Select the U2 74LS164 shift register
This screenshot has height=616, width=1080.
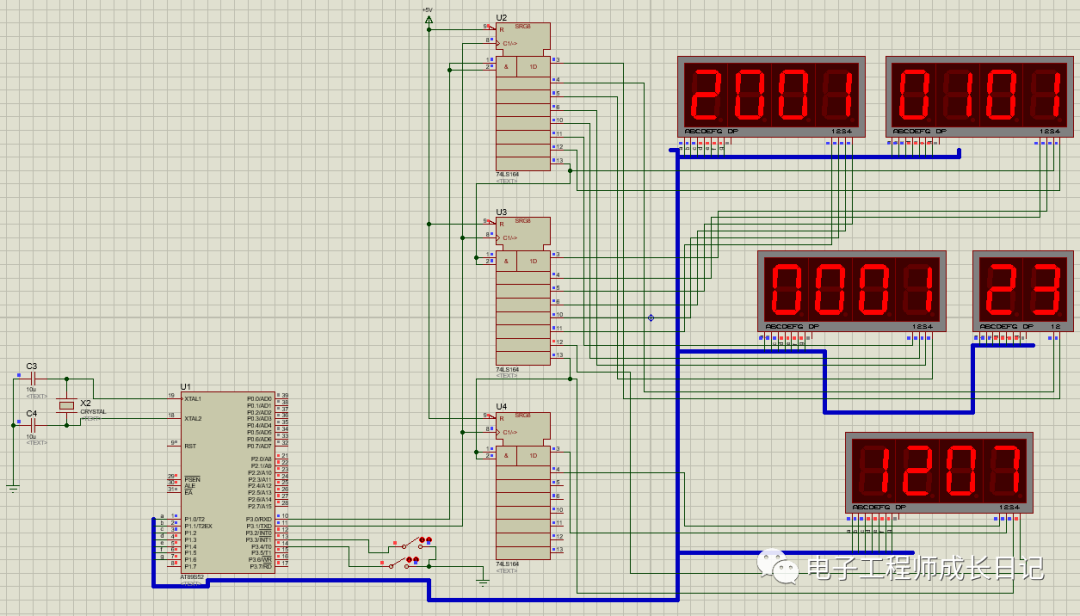click(x=523, y=96)
